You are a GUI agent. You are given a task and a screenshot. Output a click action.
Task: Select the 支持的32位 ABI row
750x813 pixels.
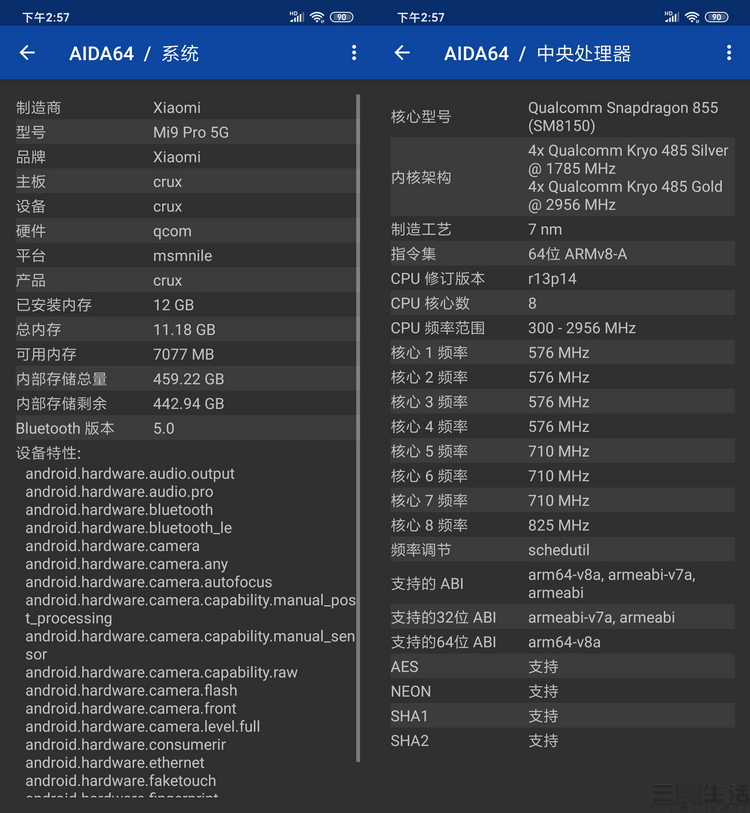pyautogui.click(x=563, y=617)
